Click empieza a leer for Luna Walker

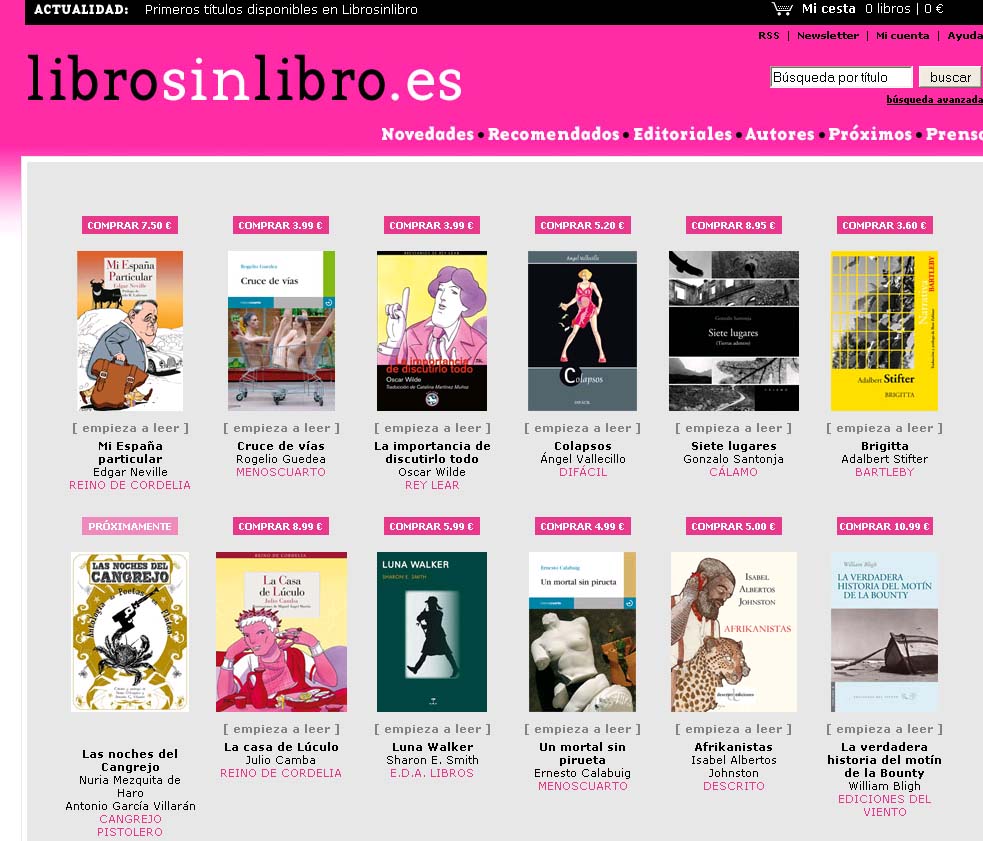pos(432,729)
